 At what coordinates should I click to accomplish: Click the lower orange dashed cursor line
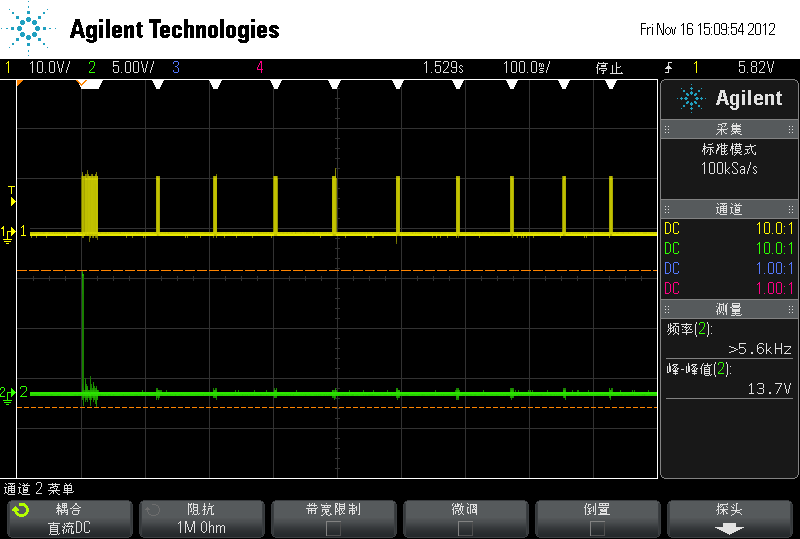point(337,407)
